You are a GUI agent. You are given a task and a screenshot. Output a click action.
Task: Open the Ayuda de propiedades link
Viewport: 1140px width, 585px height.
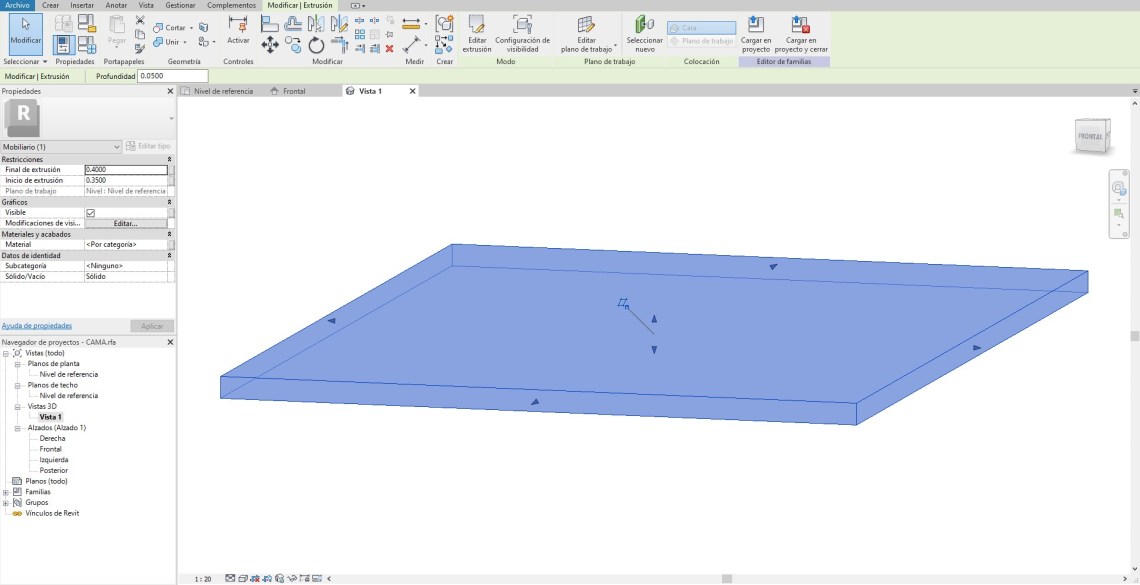36,326
